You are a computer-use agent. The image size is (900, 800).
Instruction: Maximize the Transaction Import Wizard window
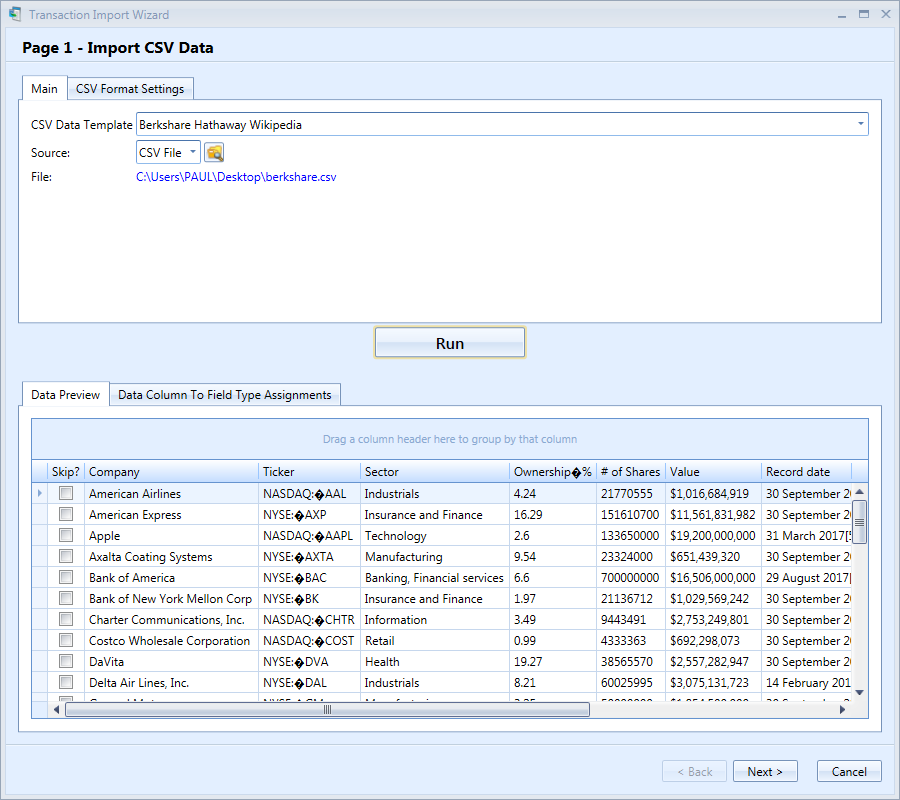864,14
